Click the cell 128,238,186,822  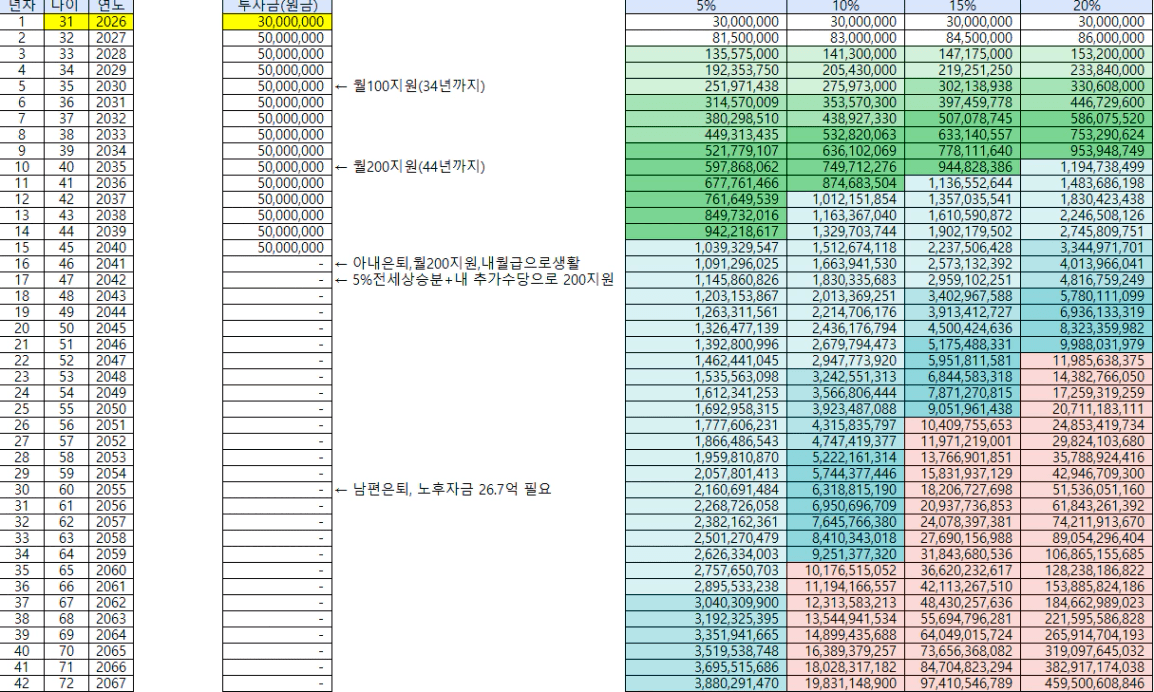point(1086,571)
